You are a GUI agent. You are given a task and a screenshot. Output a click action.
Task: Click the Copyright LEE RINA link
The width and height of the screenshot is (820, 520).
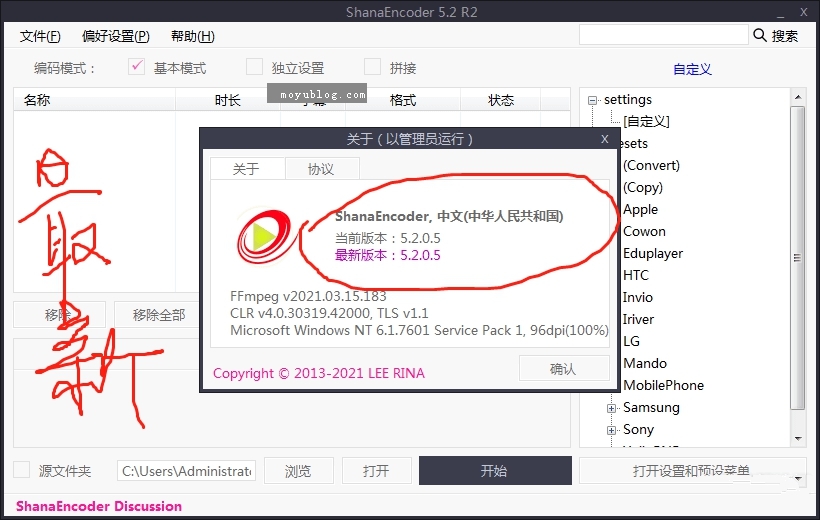click(318, 373)
